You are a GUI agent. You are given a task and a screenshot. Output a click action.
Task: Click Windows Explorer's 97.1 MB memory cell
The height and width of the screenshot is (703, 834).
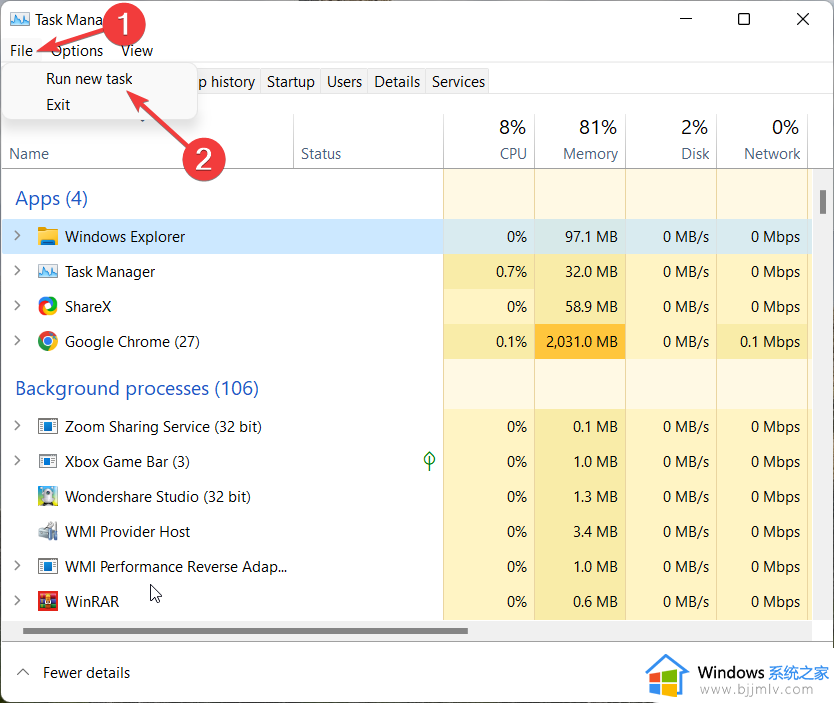click(x=580, y=236)
